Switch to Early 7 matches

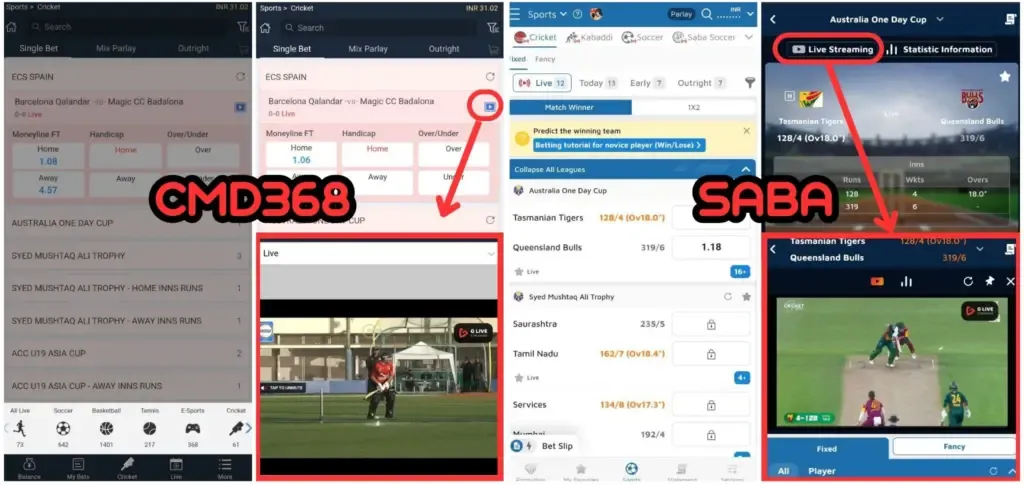647,83
